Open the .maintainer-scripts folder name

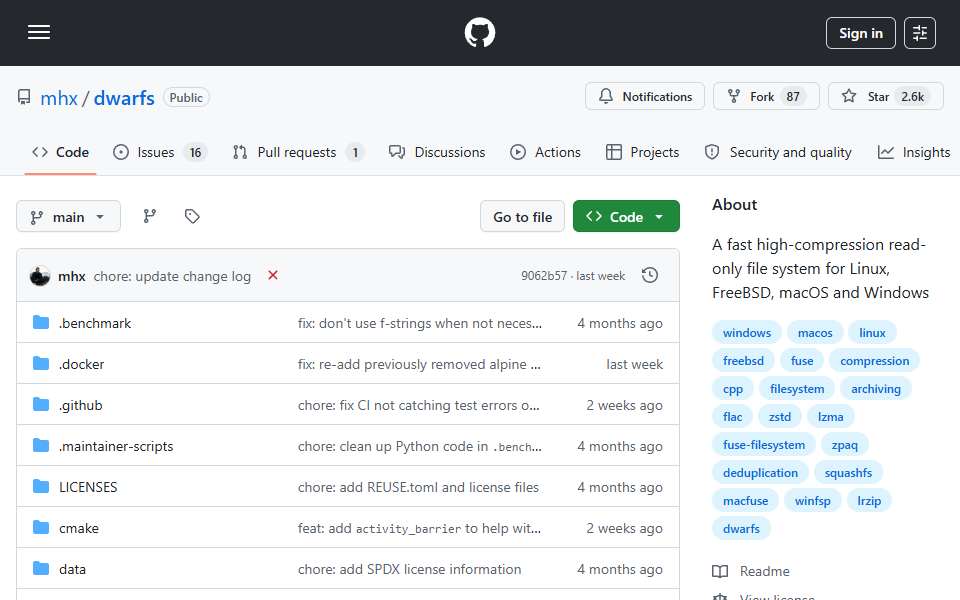(116, 446)
